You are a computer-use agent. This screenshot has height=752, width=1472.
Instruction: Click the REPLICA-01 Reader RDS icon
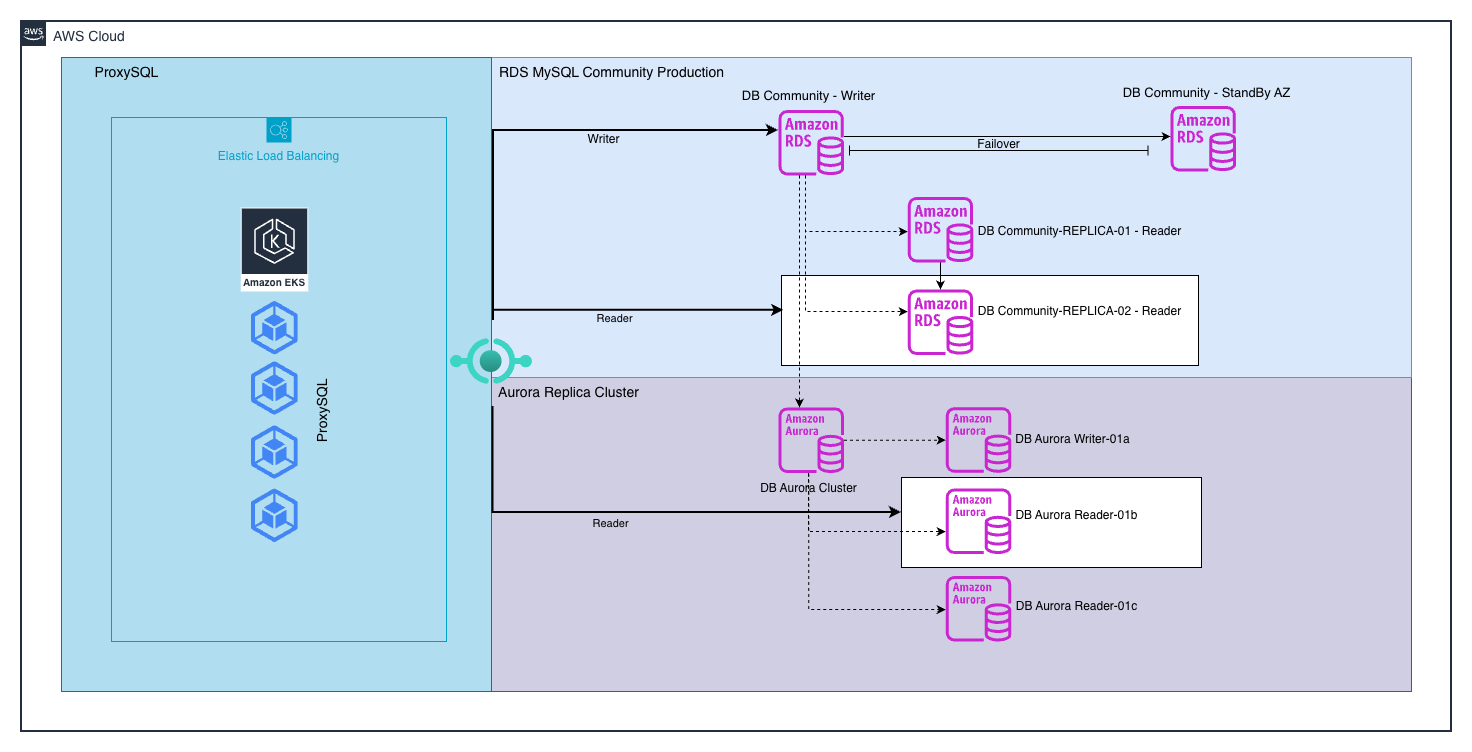coord(941,230)
